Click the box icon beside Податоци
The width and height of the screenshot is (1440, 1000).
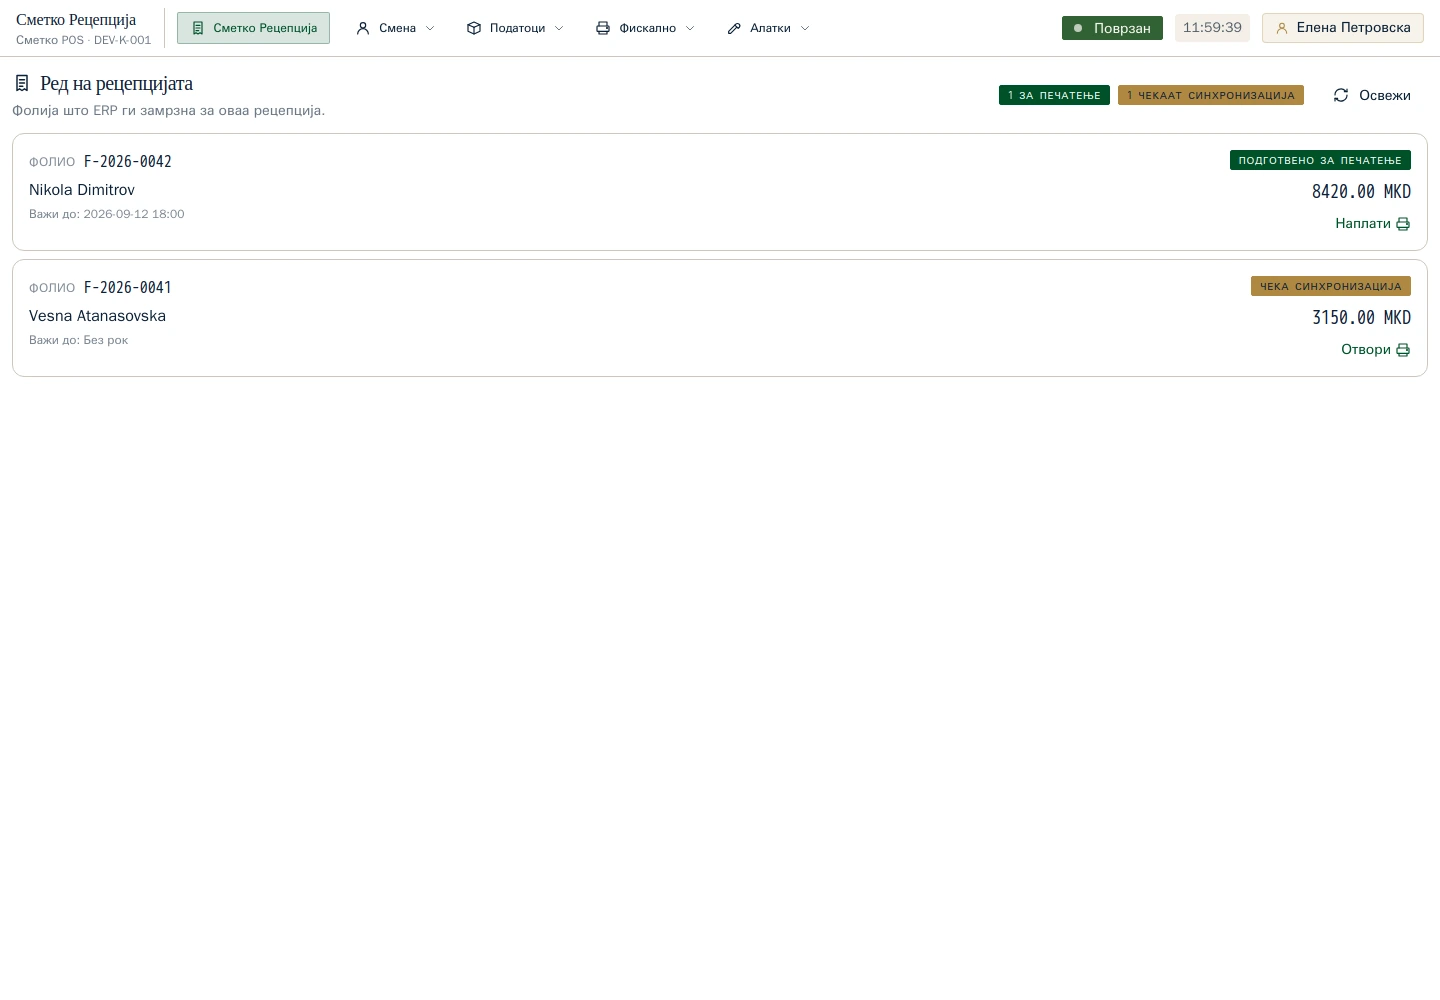click(474, 28)
